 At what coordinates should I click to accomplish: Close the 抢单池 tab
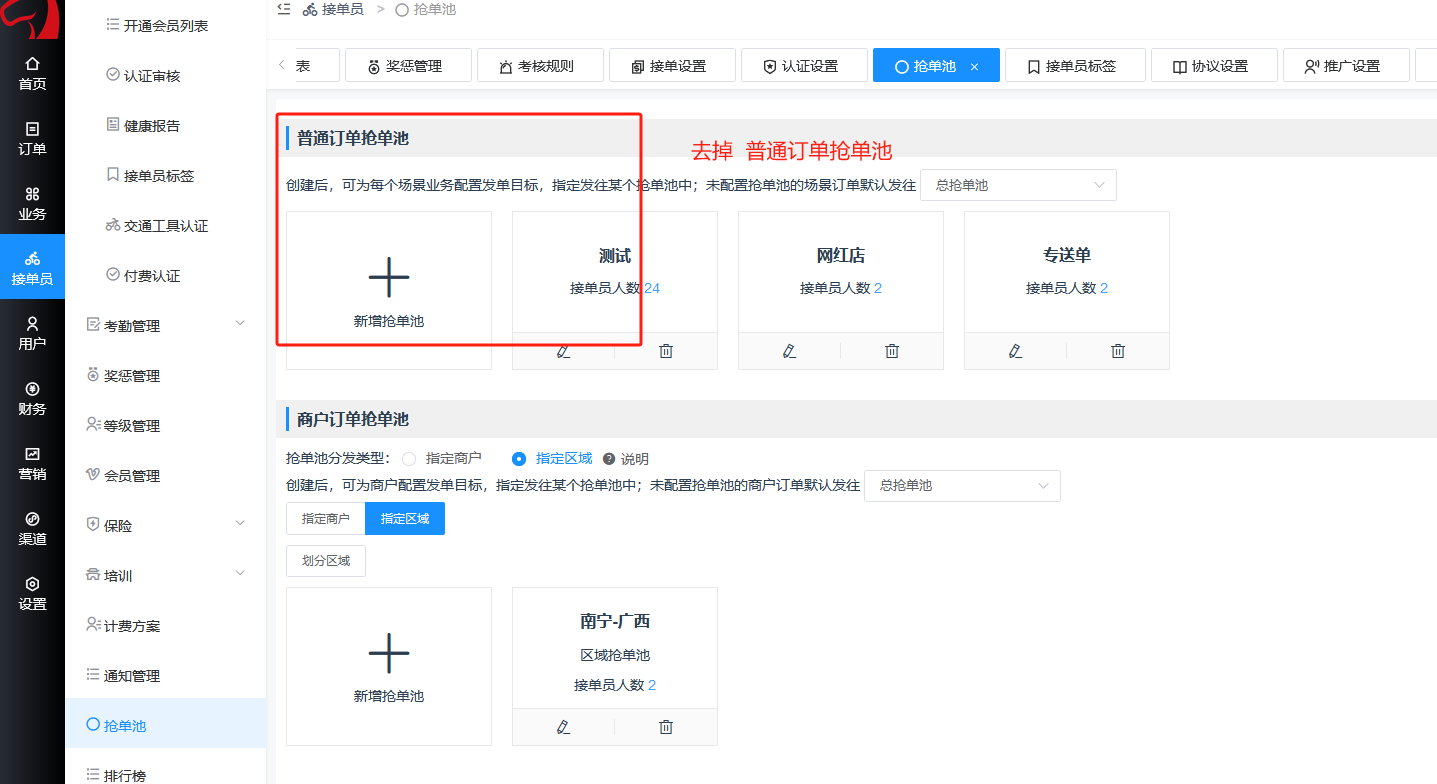click(975, 67)
